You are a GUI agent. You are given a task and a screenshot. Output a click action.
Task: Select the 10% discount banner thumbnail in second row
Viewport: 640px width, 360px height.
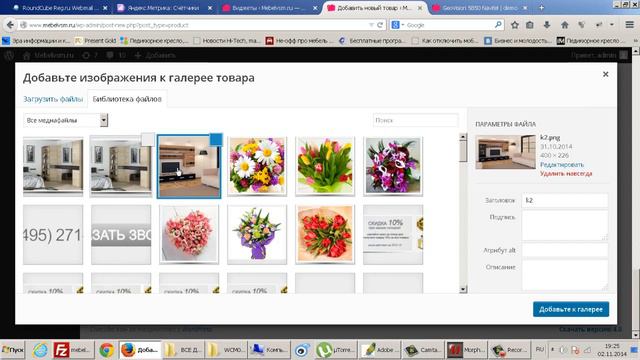click(x=393, y=234)
